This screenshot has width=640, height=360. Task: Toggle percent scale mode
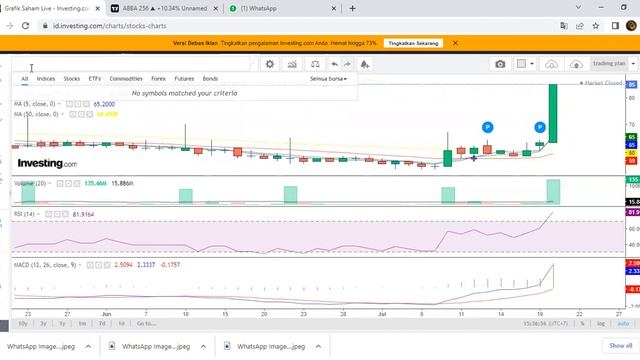582,324
